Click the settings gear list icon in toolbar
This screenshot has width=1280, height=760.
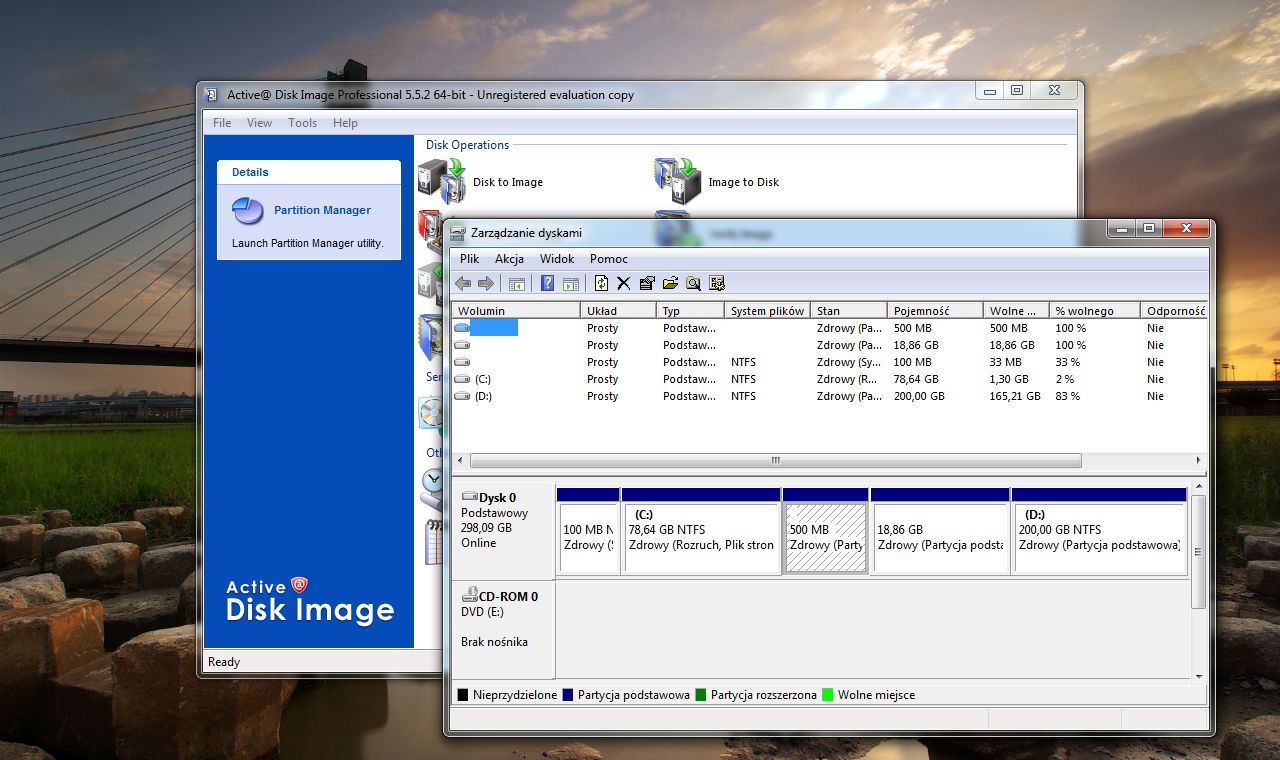click(717, 284)
